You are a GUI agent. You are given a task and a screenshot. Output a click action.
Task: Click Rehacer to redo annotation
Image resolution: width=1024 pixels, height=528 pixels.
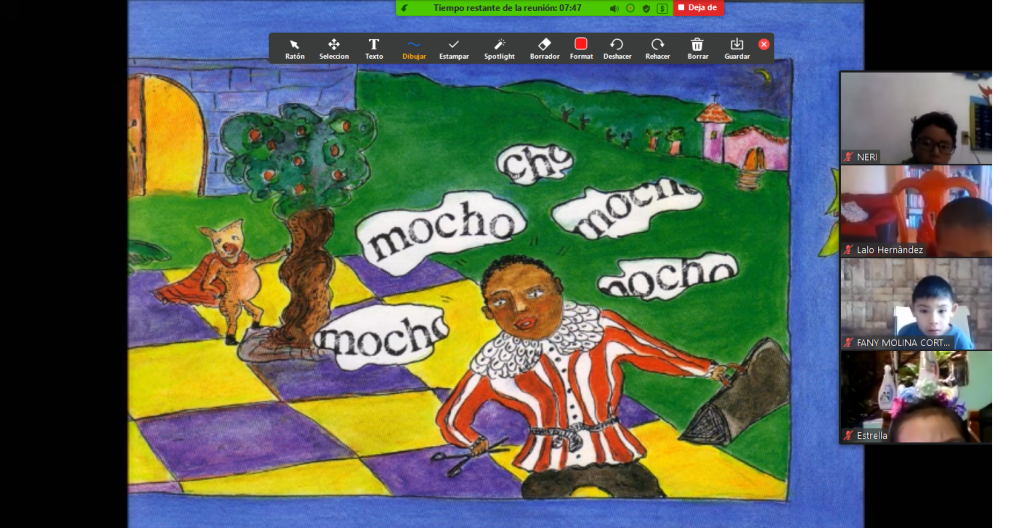657,48
